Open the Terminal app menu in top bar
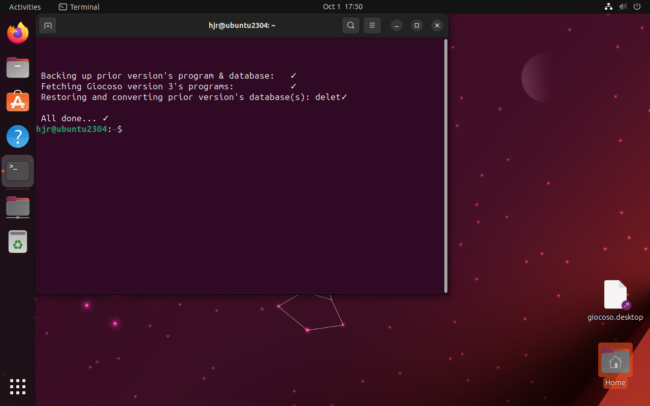Screen dimensions: 650x406 click(x=79, y=7)
